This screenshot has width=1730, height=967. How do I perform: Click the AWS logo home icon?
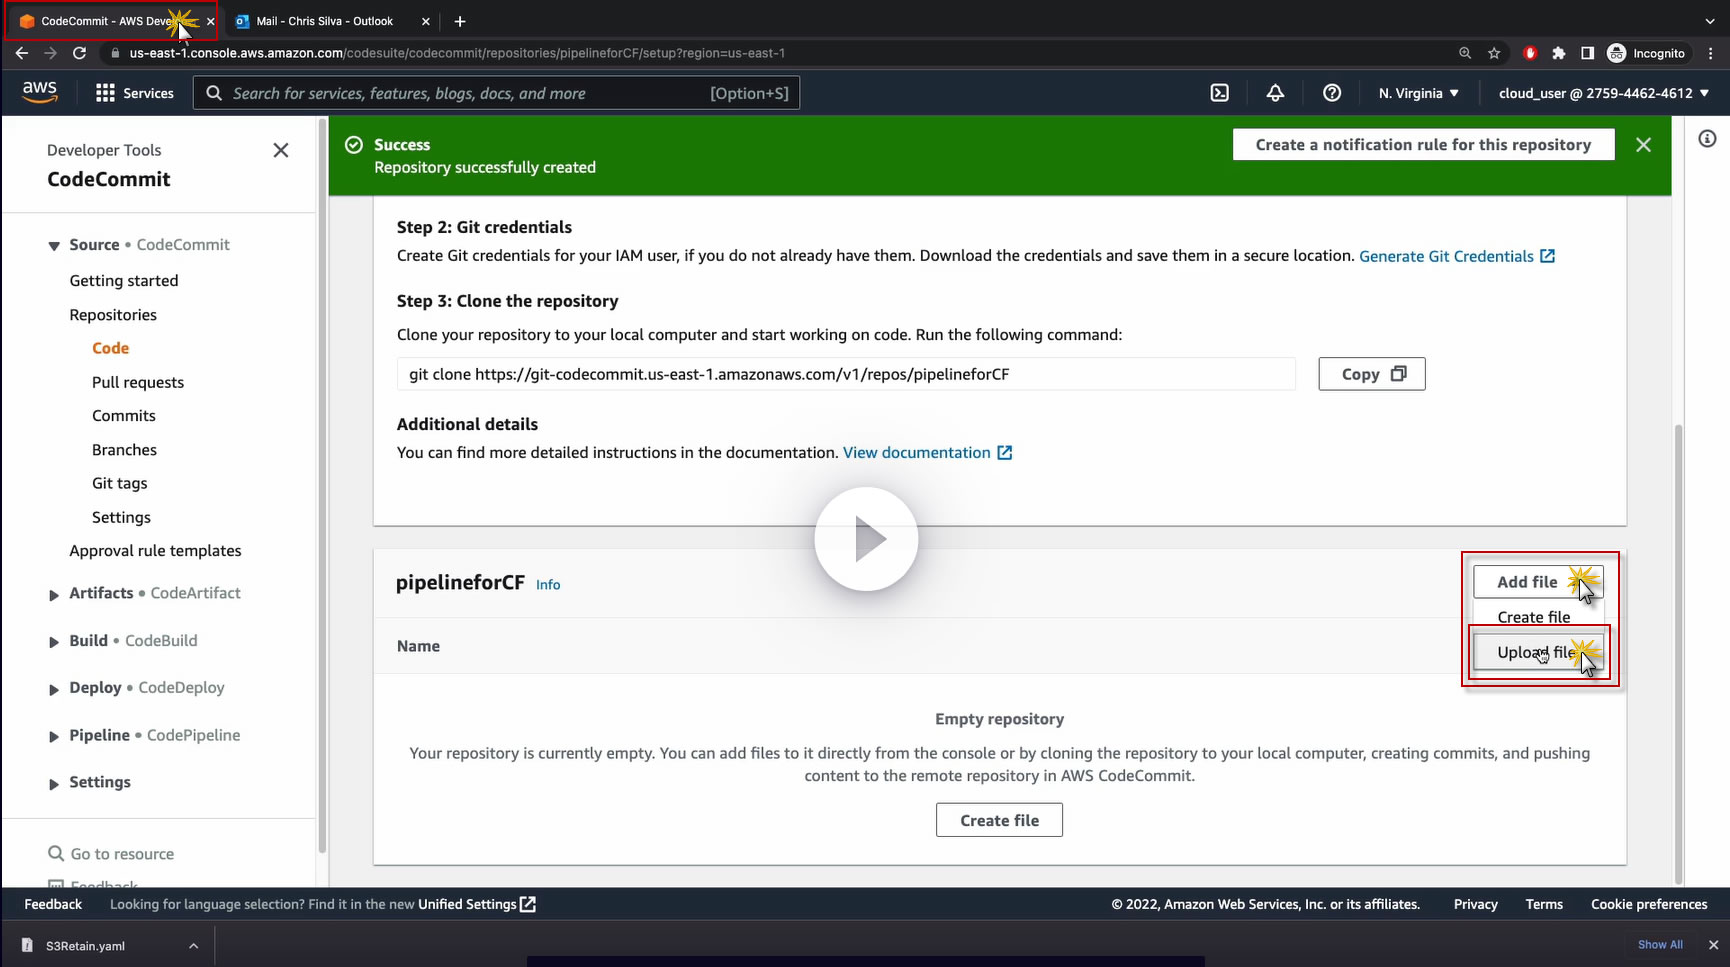(40, 92)
